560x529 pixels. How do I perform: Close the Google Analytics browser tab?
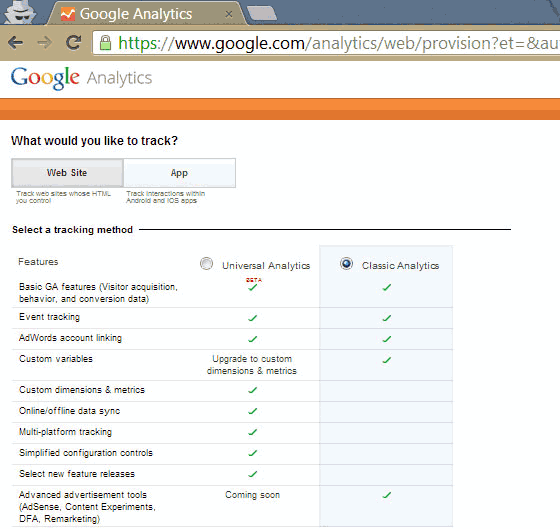point(229,14)
